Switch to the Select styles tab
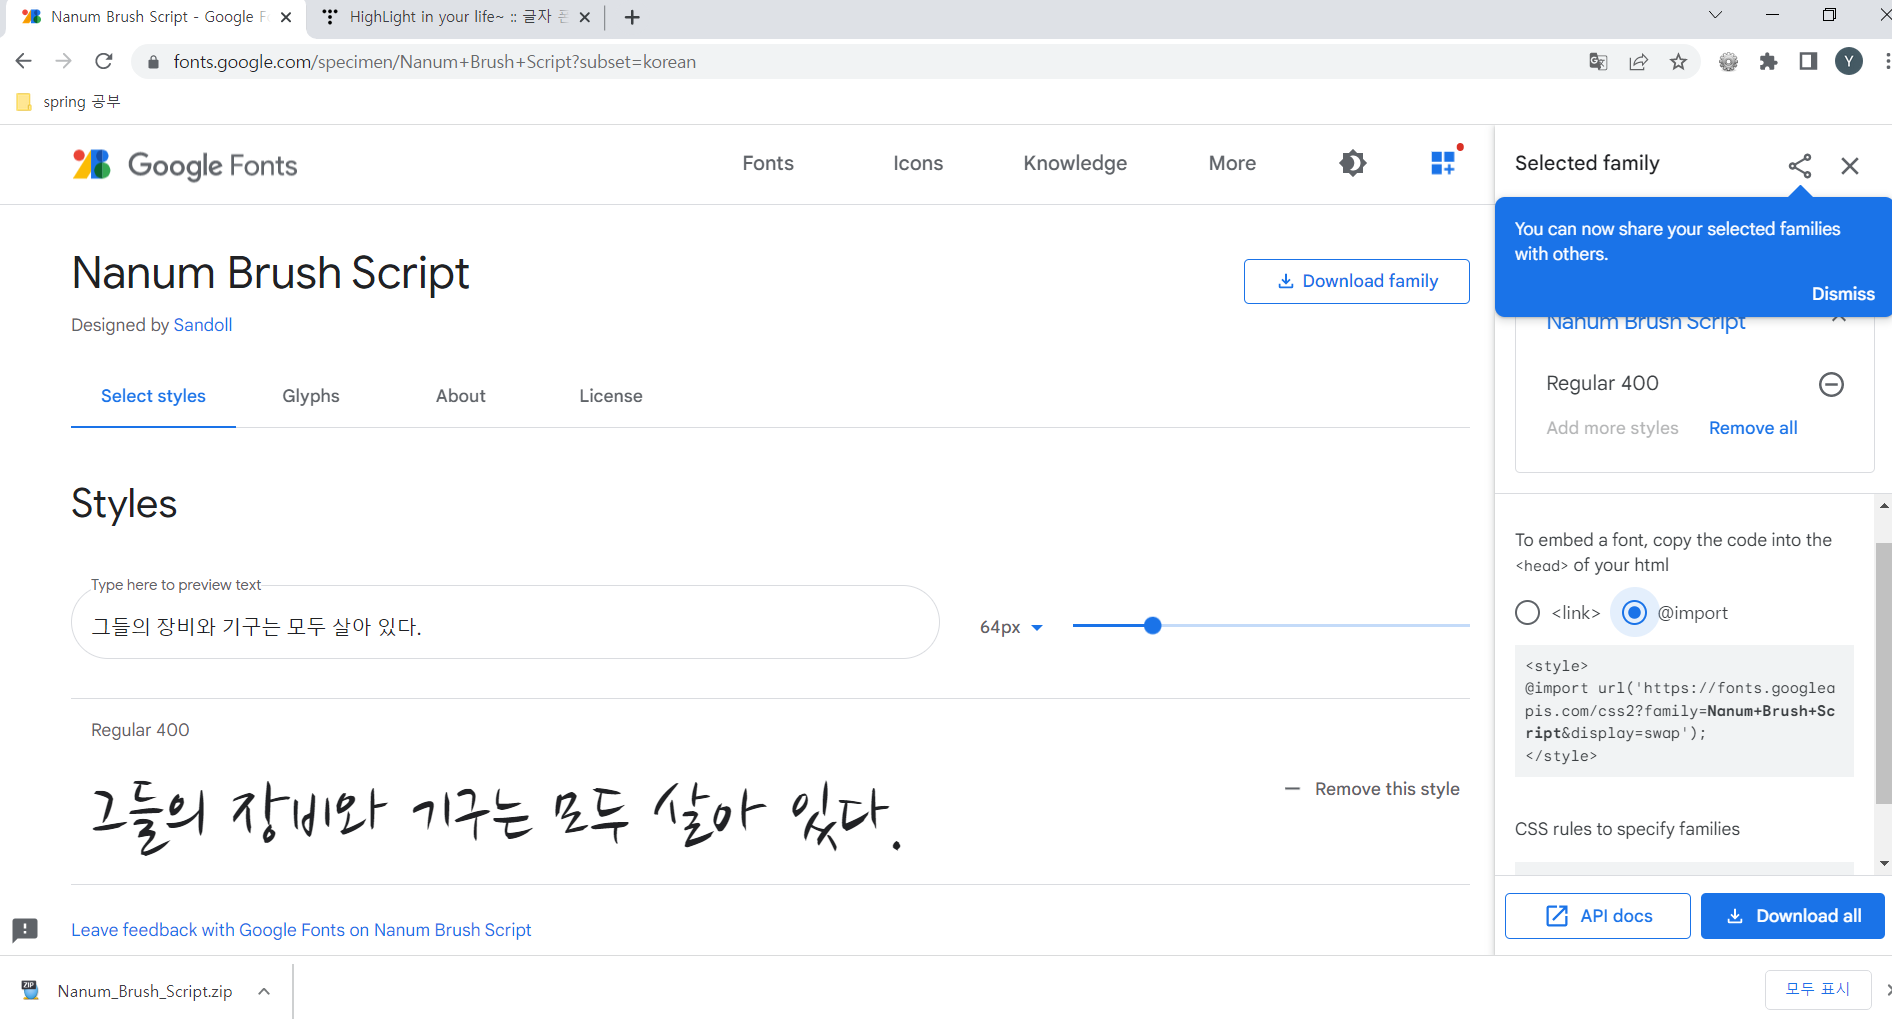Viewport: 1892px width, 1019px height. (x=153, y=396)
